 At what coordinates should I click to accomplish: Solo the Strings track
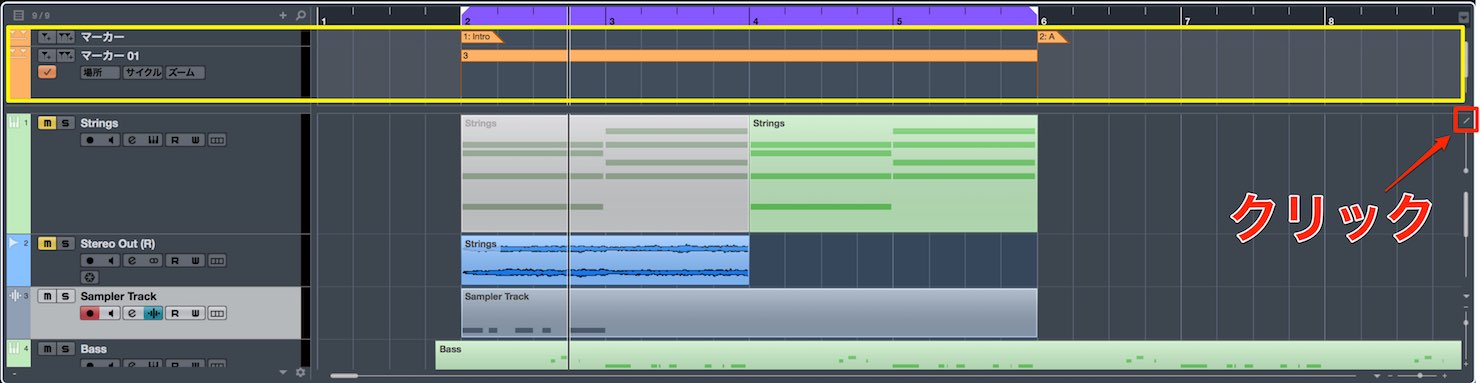point(65,123)
